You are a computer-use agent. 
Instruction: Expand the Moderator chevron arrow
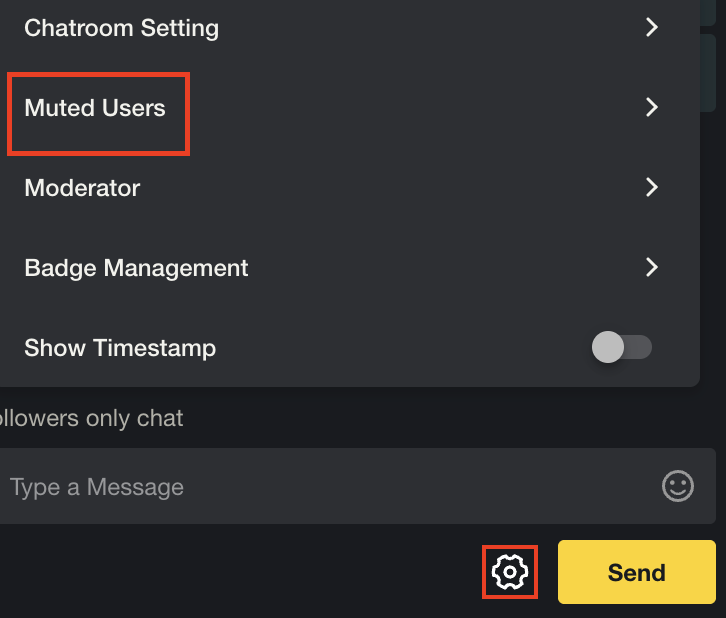(x=652, y=187)
